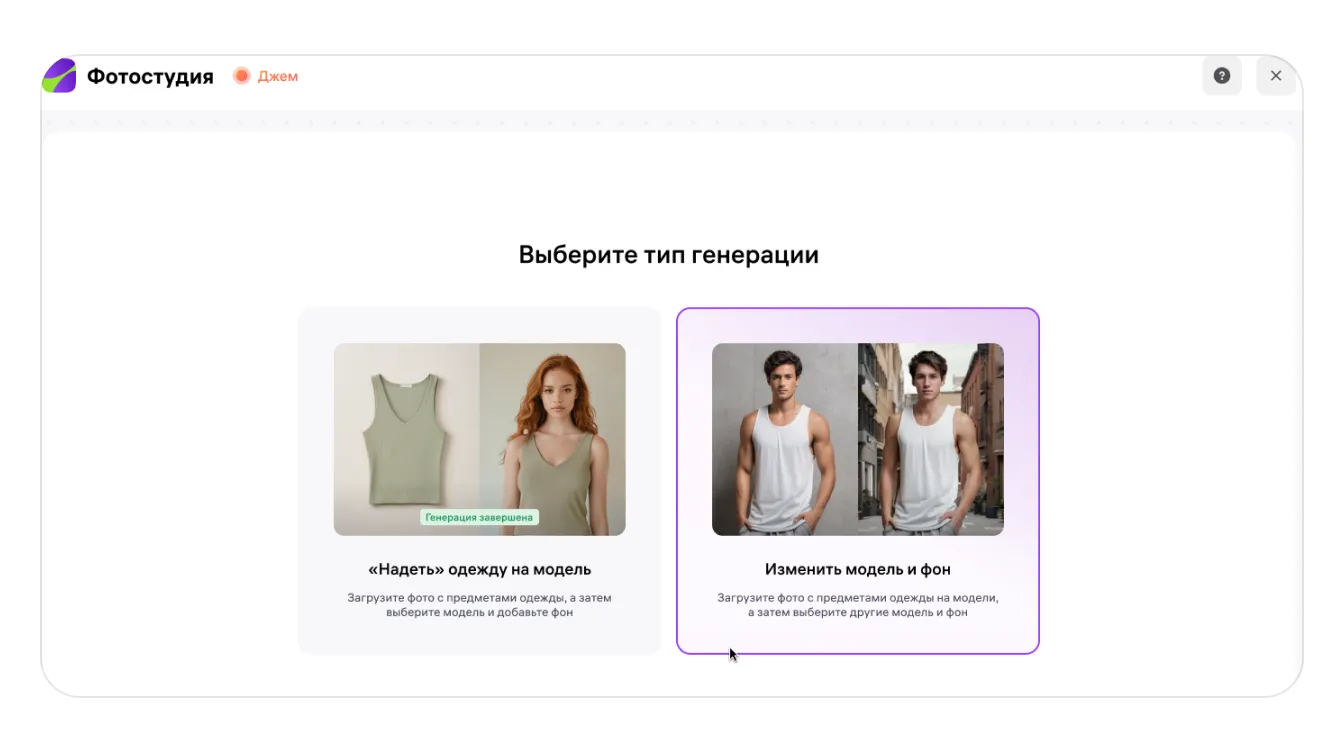Close the Фотостудия window with X
Screen dimensions: 1344x752
pyautogui.click(x=1275, y=76)
